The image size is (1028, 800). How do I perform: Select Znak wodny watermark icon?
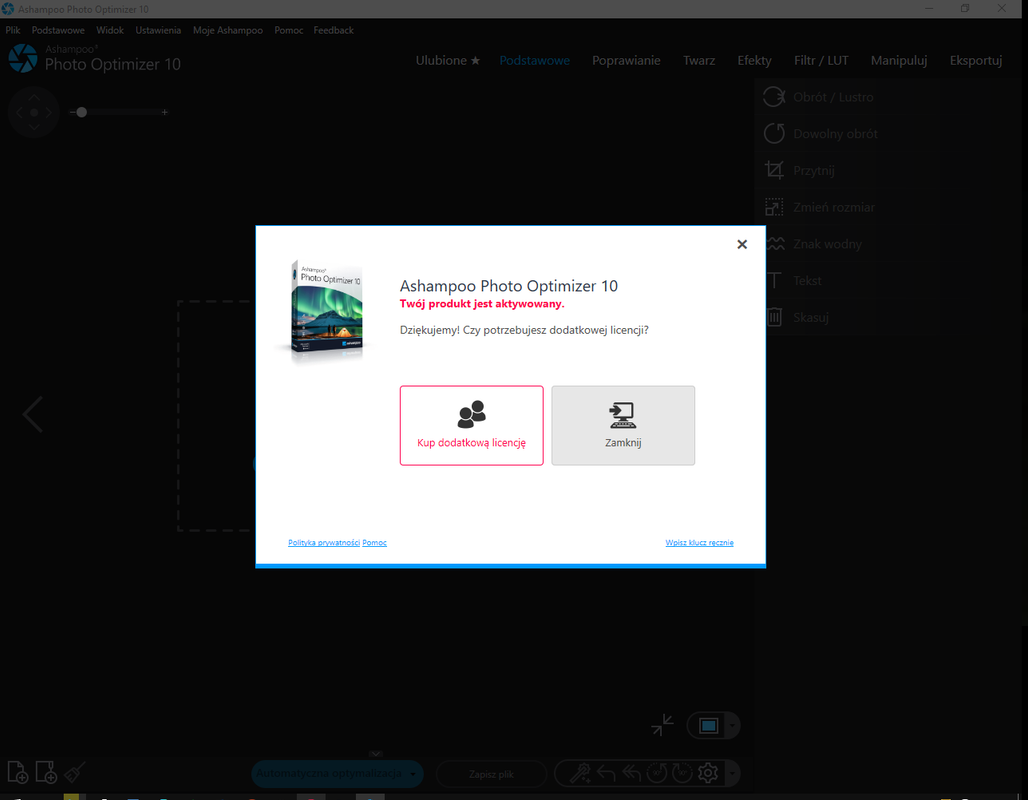coord(776,244)
